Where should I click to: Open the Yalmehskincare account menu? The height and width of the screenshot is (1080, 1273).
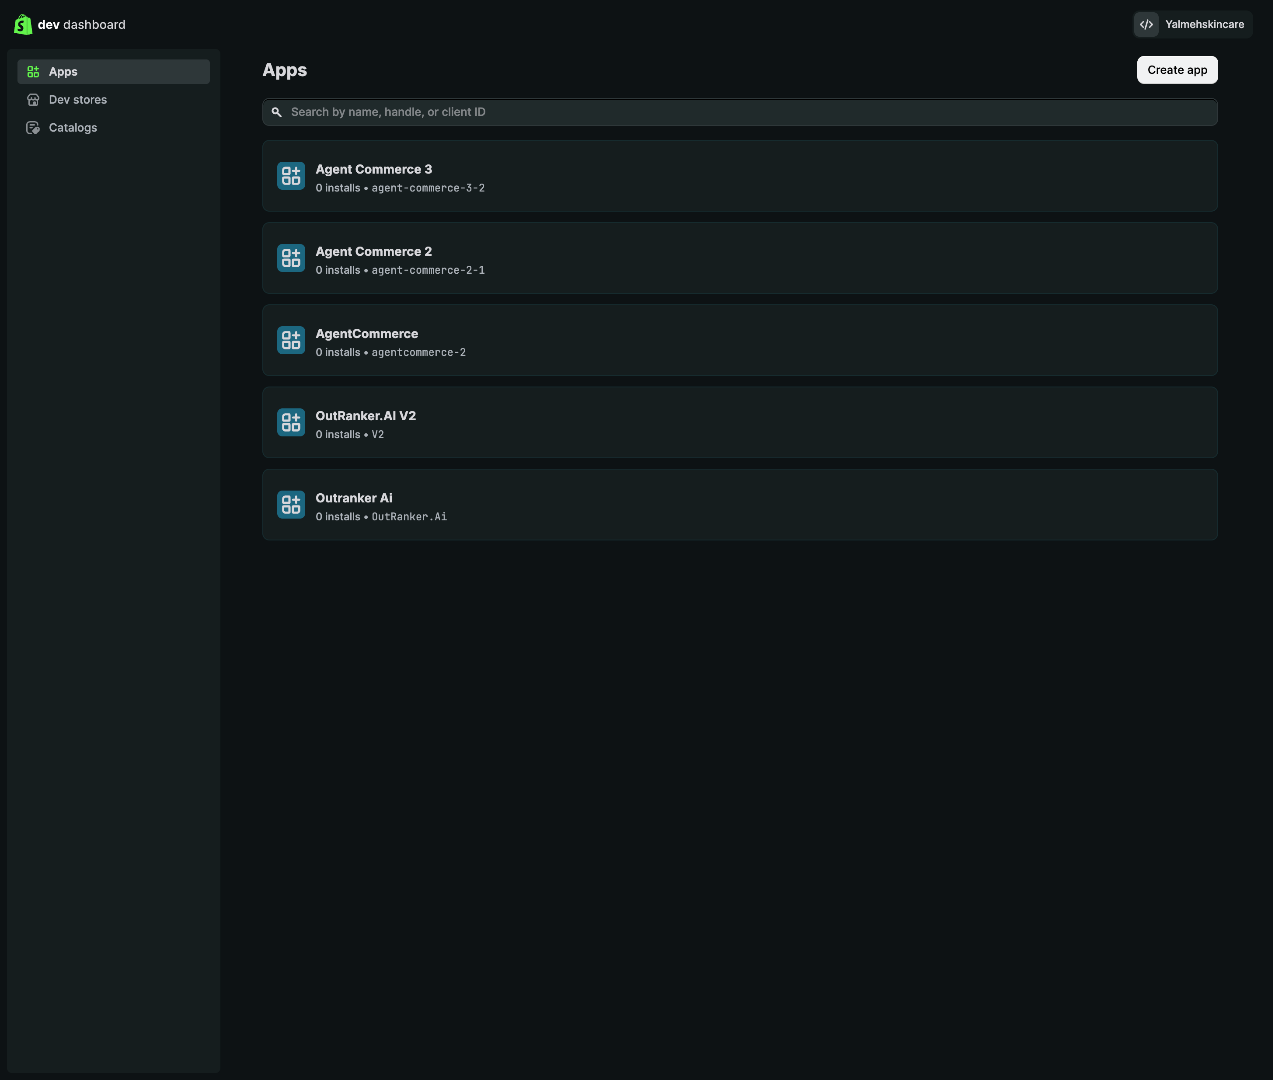pyautogui.click(x=1193, y=24)
